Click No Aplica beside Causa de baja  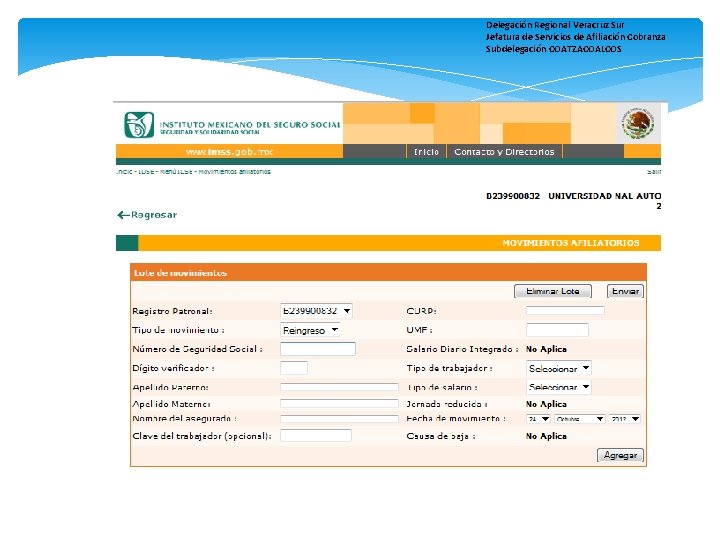pyautogui.click(x=546, y=436)
